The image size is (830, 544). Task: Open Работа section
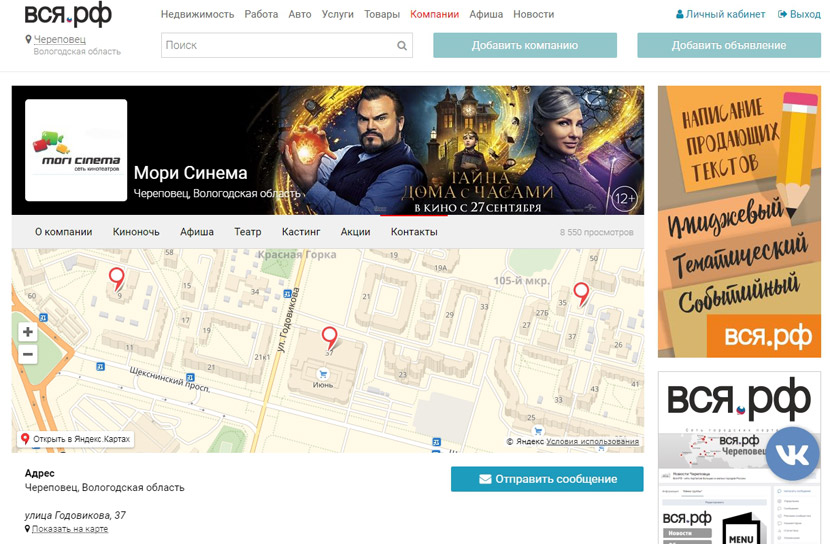[261, 14]
